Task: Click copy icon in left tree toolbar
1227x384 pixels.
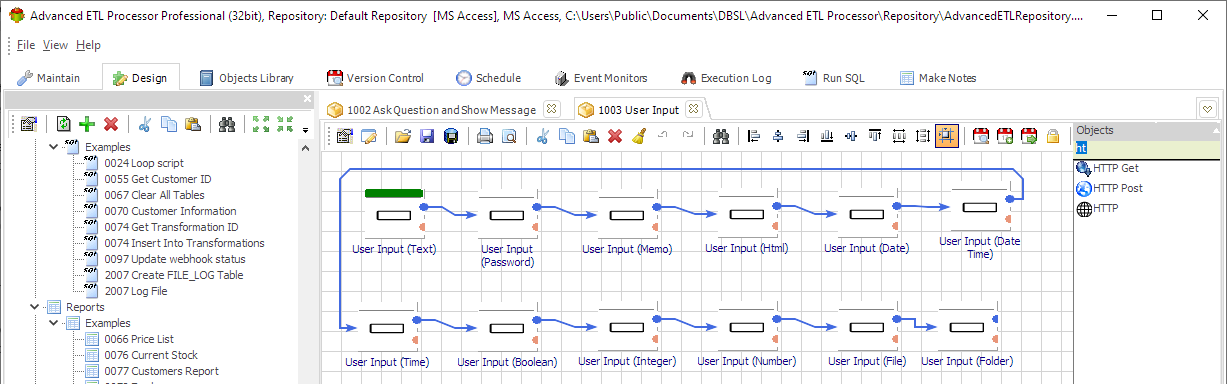Action: 169,124
